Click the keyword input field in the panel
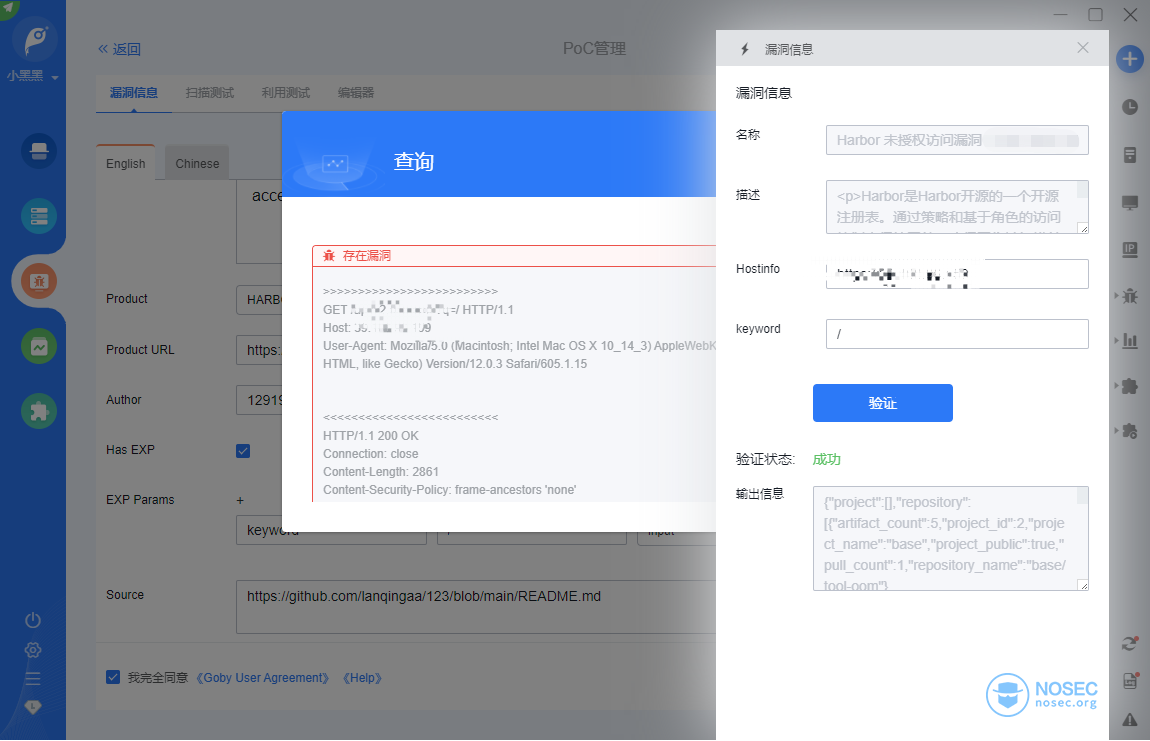The image size is (1150, 741). [957, 334]
